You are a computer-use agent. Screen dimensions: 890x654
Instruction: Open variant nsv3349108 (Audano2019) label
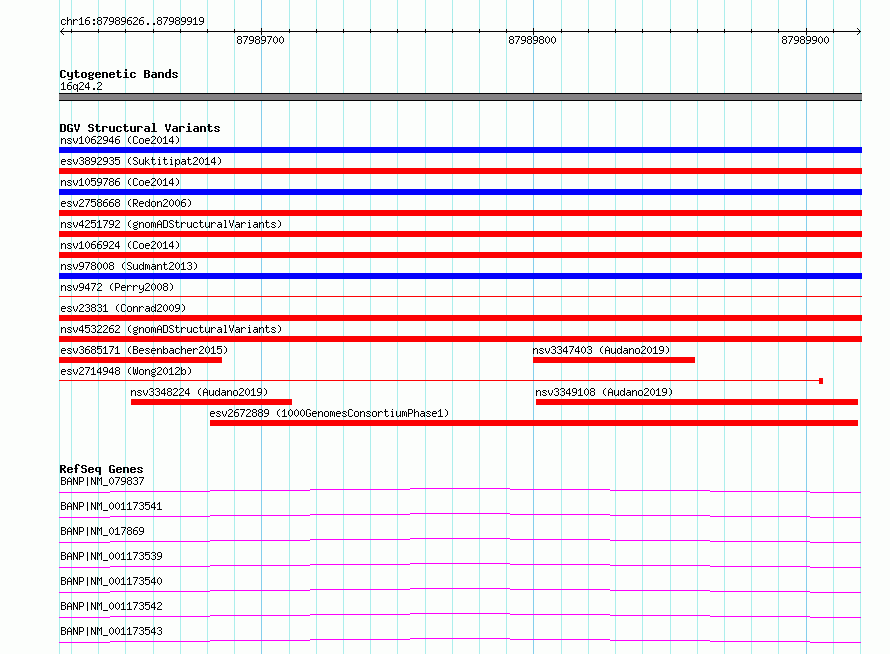point(604,392)
